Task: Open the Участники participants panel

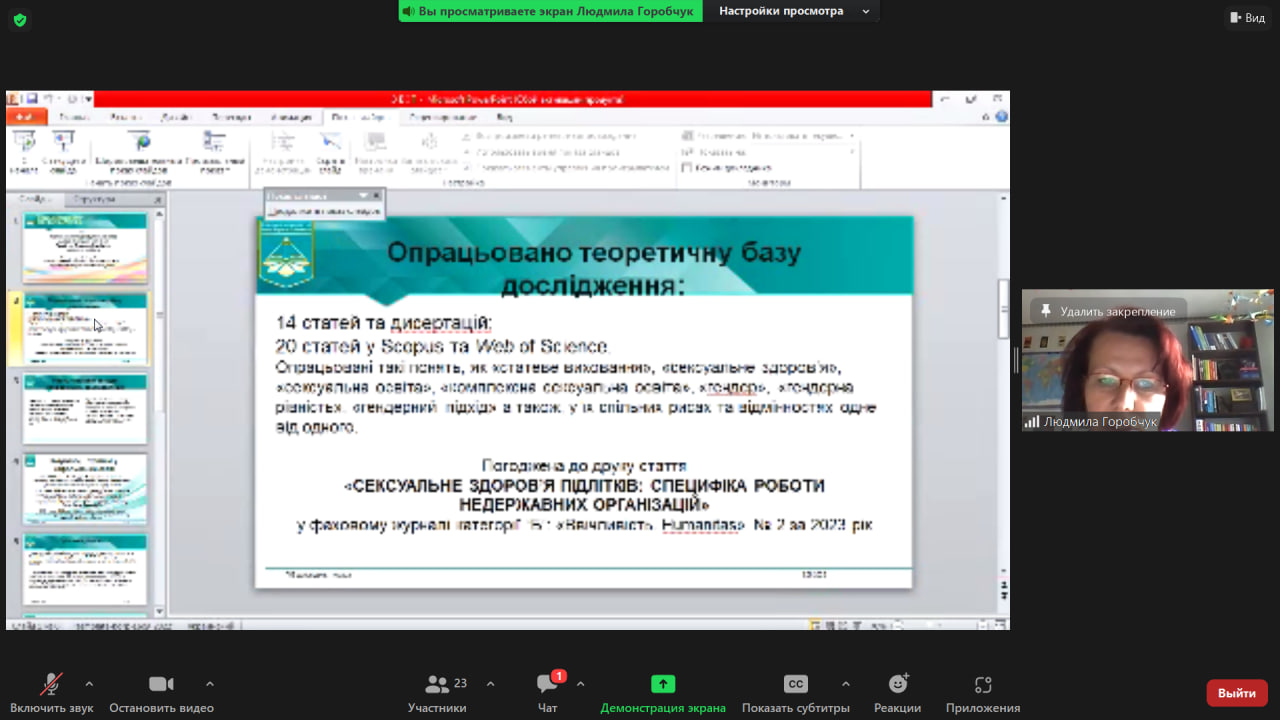Action: 437,693
